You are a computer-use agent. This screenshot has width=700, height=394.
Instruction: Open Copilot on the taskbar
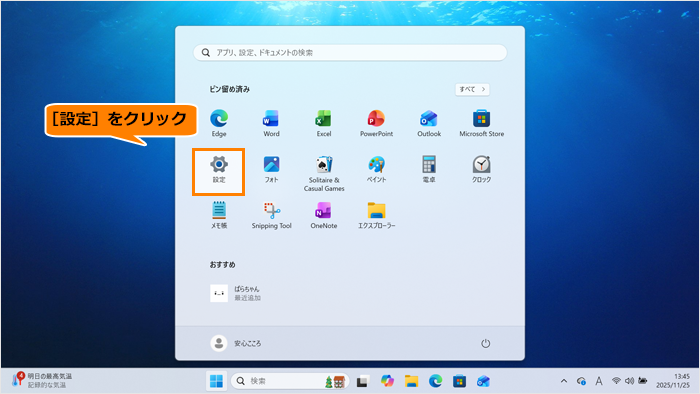point(387,381)
